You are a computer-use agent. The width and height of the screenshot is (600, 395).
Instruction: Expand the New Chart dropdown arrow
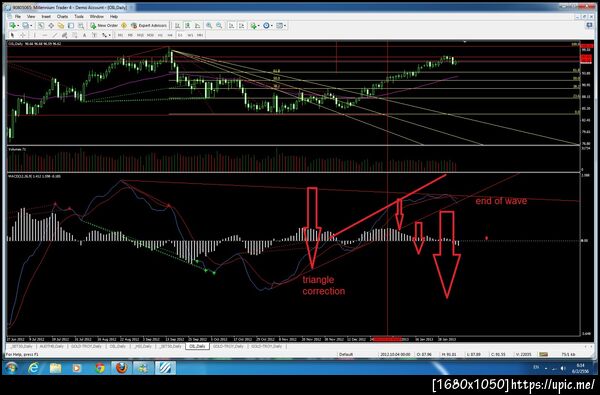[x=18, y=26]
